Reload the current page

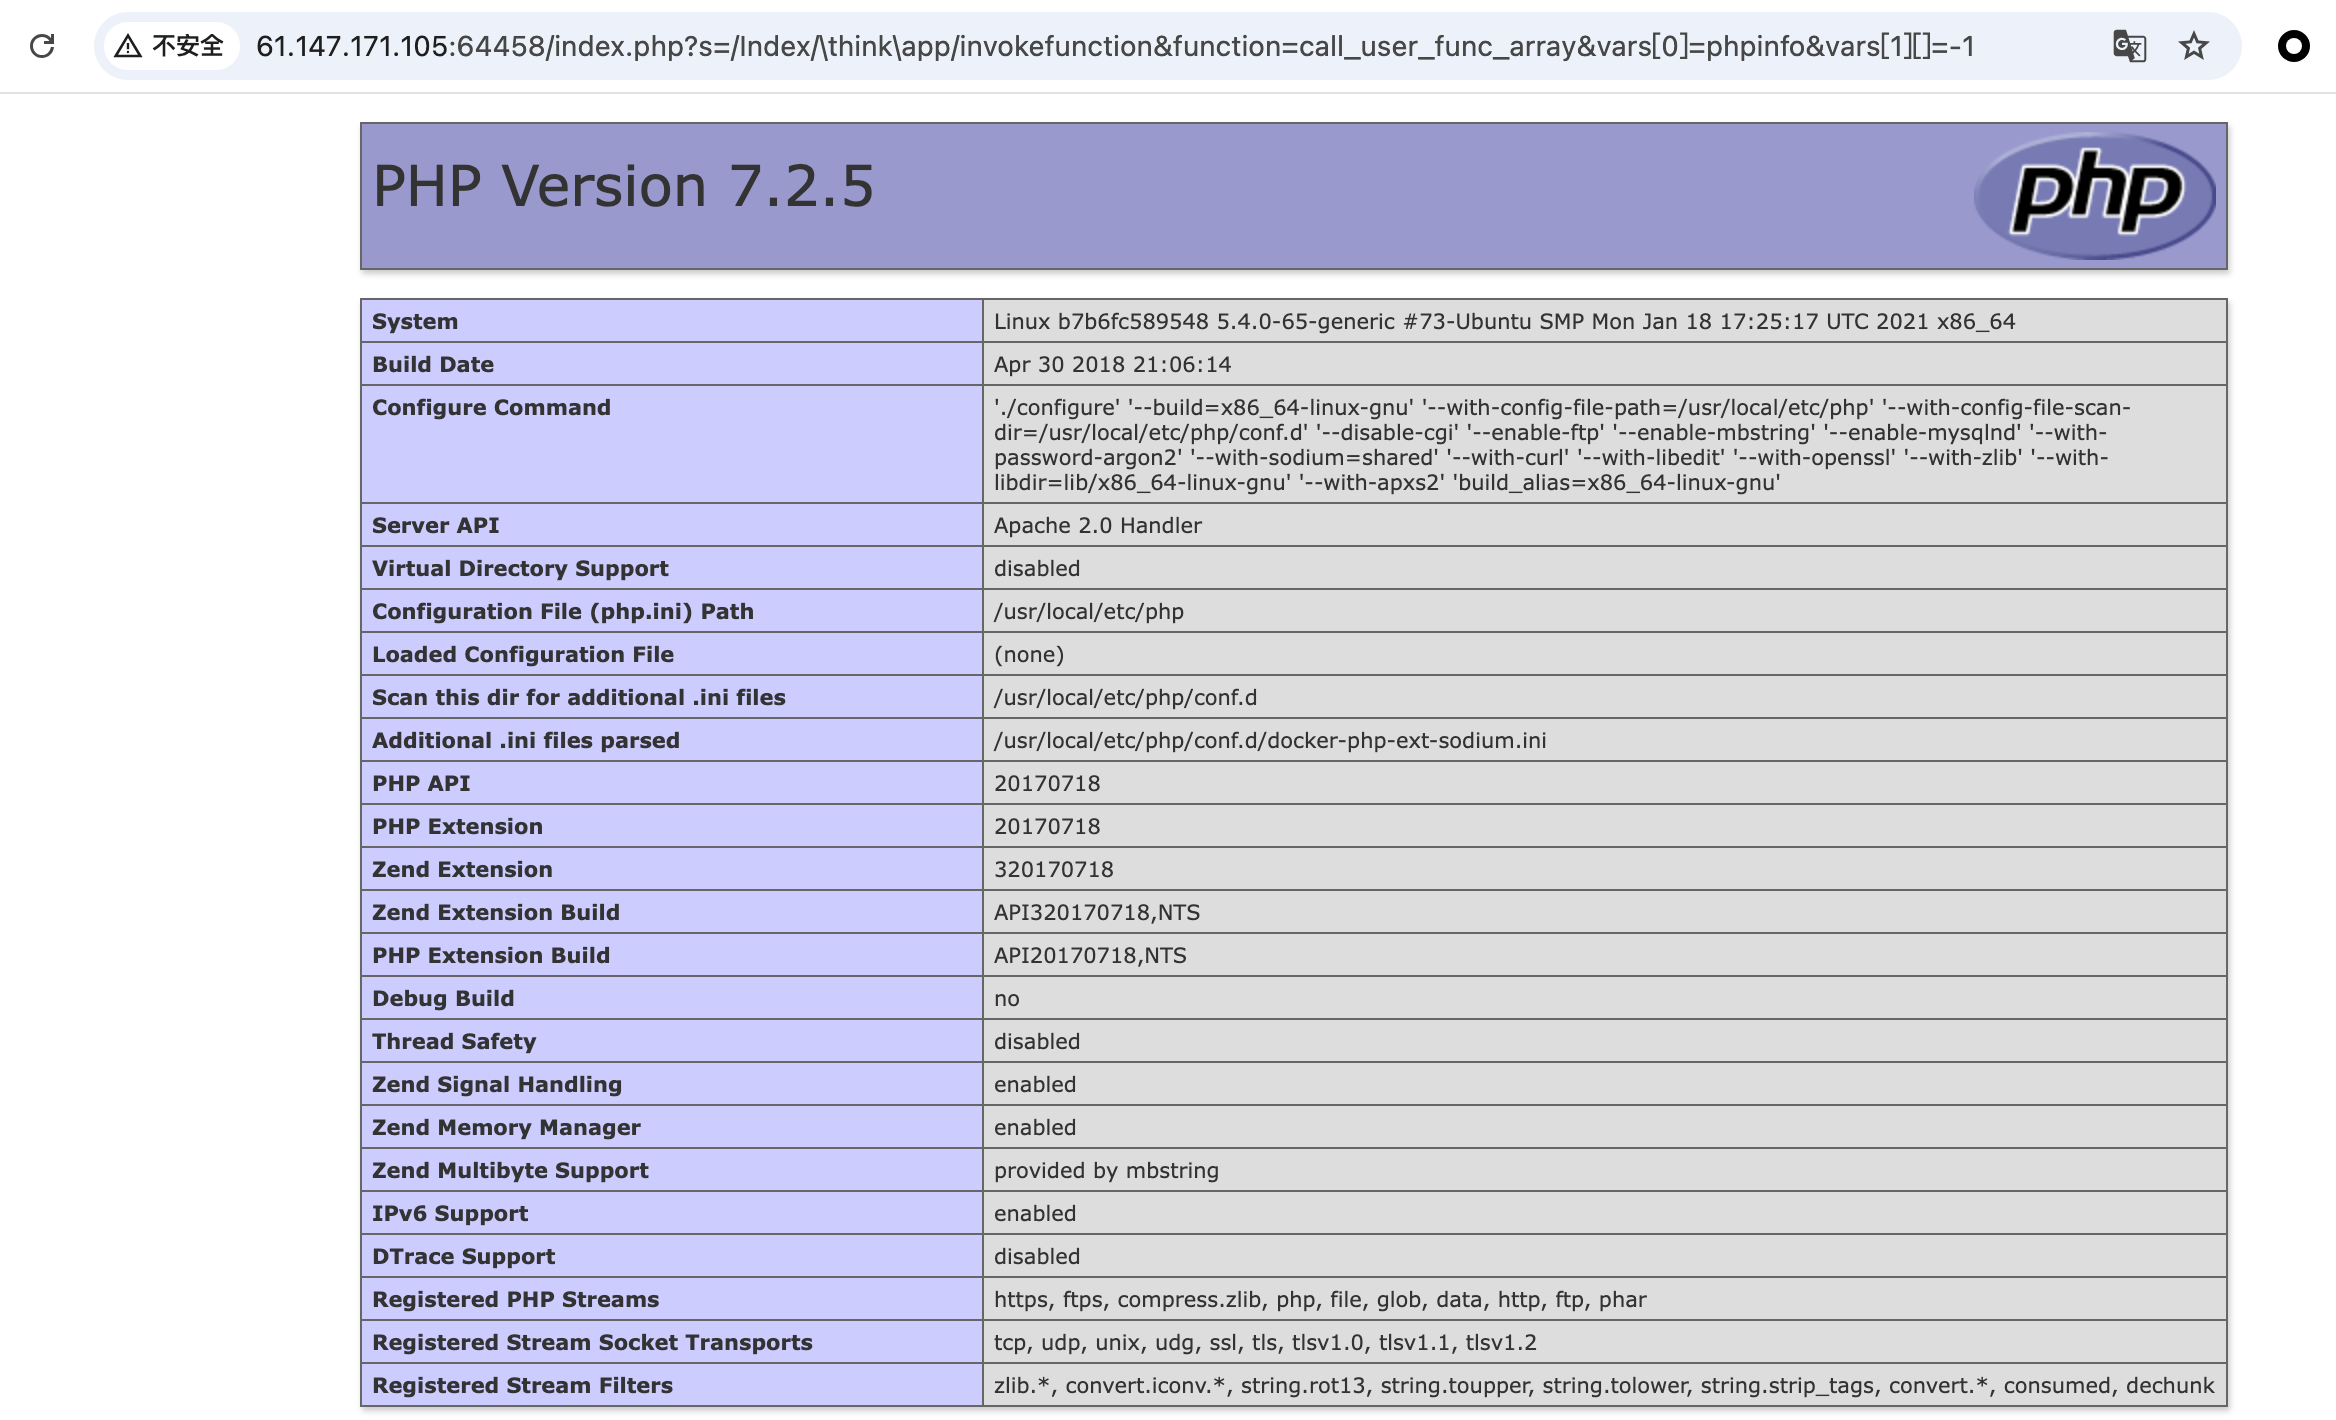point(42,45)
